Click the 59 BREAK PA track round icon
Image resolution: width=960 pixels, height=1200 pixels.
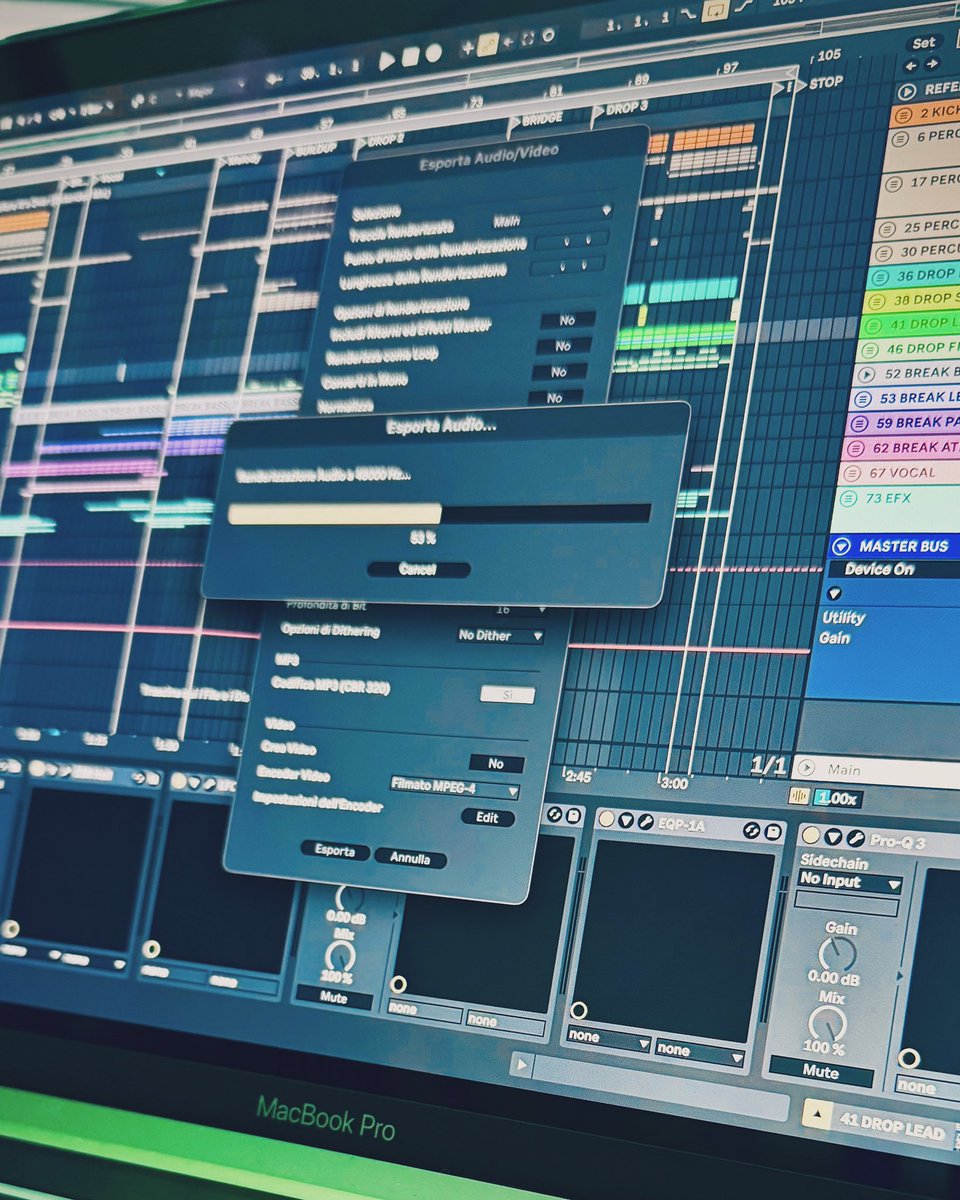click(860, 423)
